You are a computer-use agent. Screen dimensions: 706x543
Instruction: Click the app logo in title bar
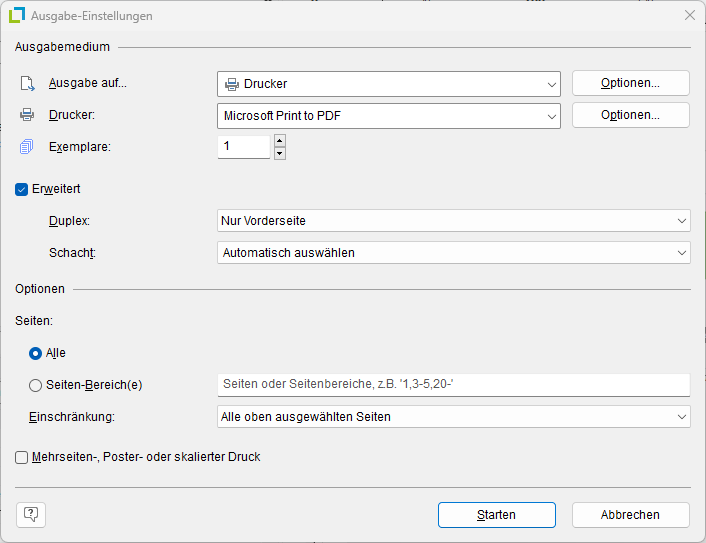[16, 16]
